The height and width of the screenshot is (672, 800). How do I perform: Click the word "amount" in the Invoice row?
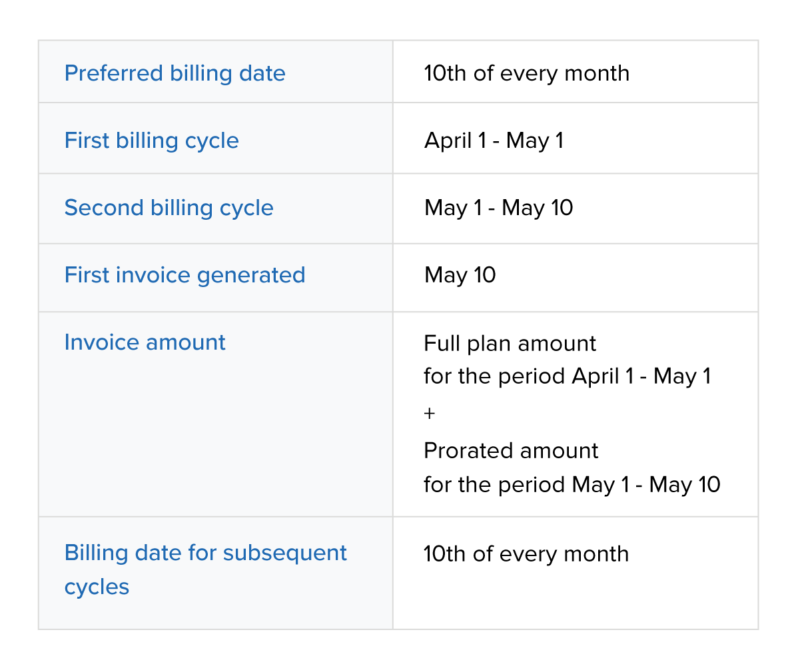[185, 342]
